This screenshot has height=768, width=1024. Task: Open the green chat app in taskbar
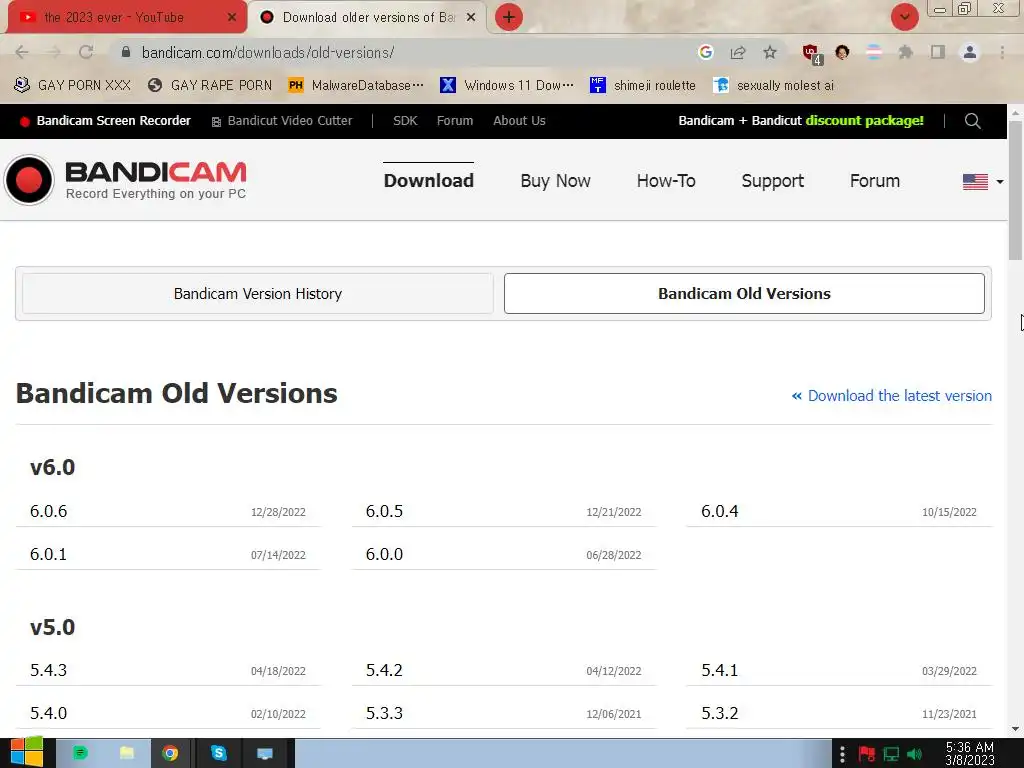(x=80, y=754)
